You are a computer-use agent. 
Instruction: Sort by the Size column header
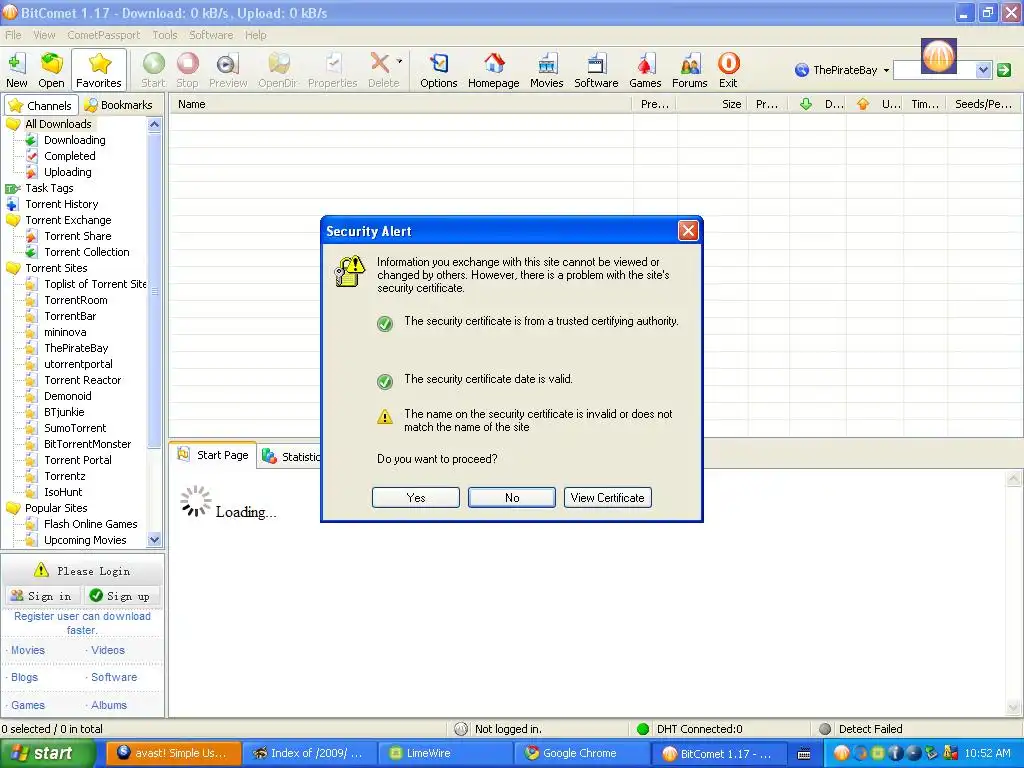tap(712, 104)
